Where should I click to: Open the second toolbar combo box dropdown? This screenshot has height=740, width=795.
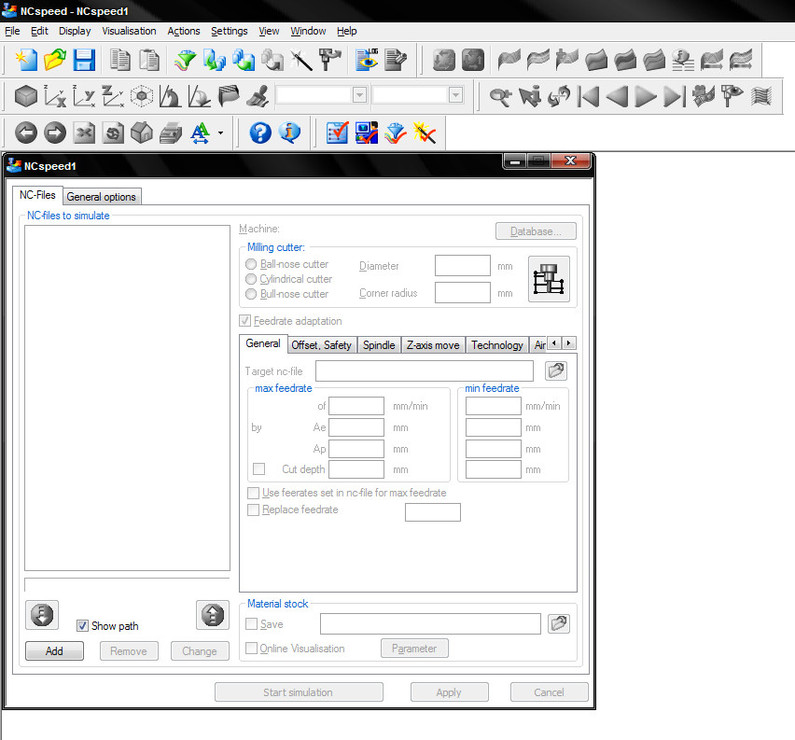(x=456, y=95)
